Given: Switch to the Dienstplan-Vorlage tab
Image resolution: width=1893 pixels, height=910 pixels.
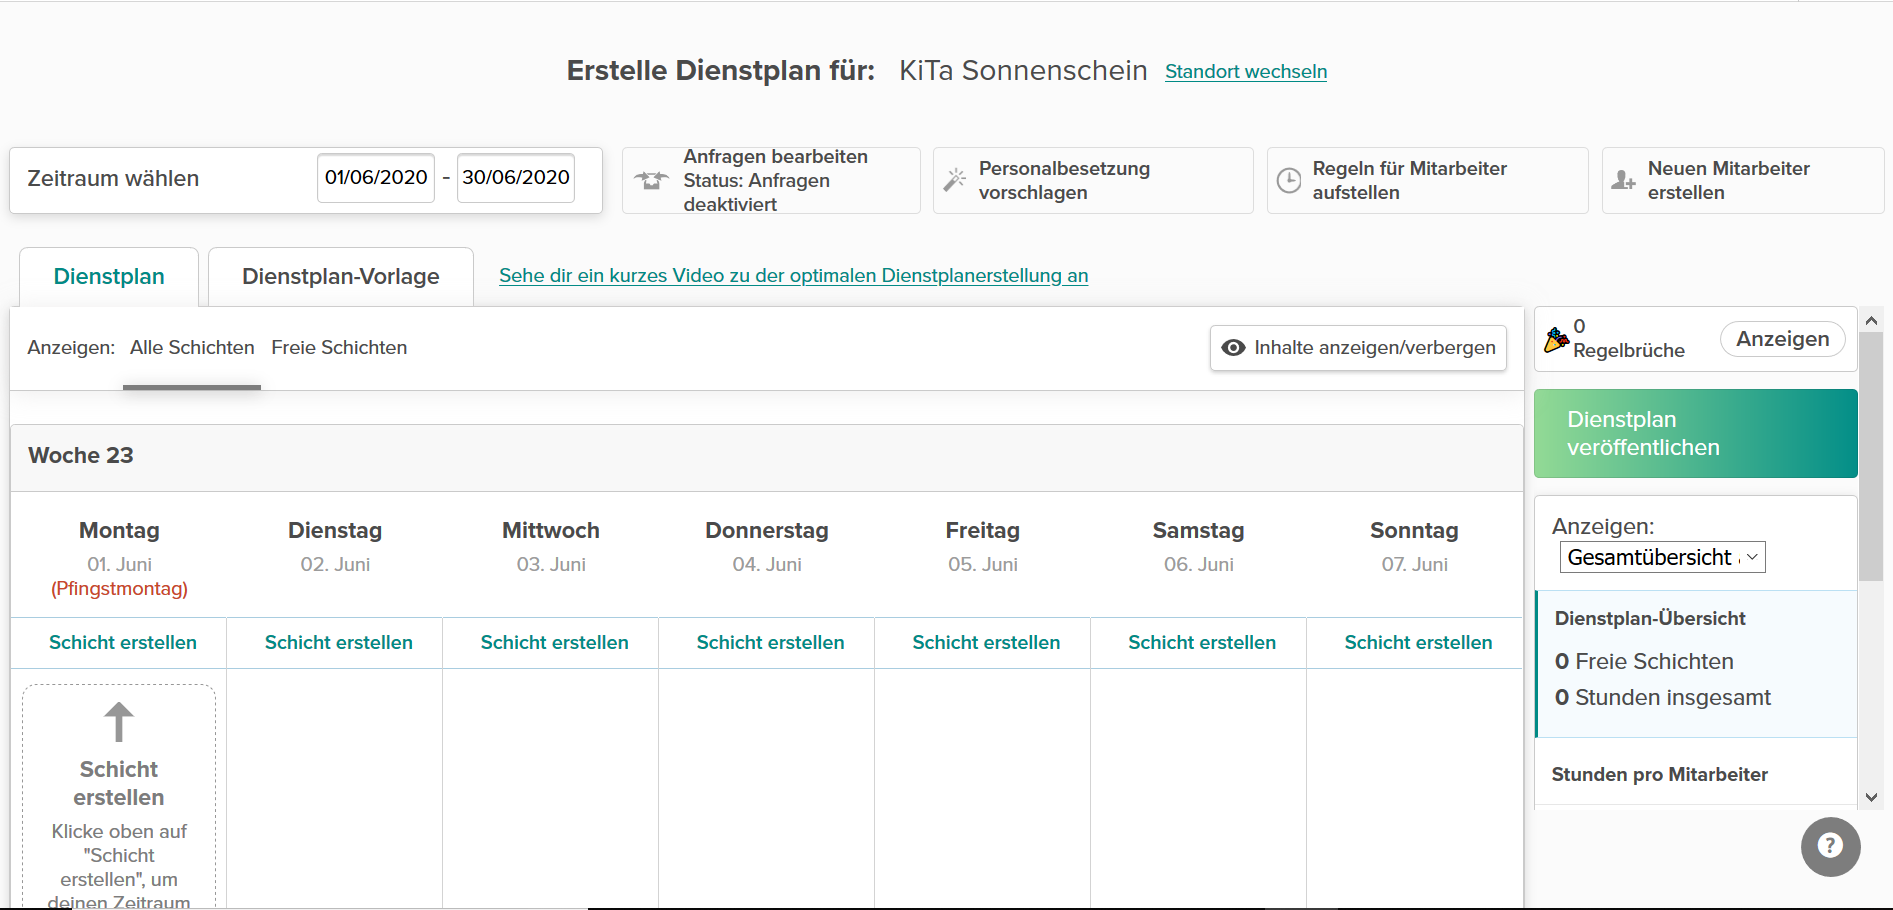Looking at the screenshot, I should [340, 277].
